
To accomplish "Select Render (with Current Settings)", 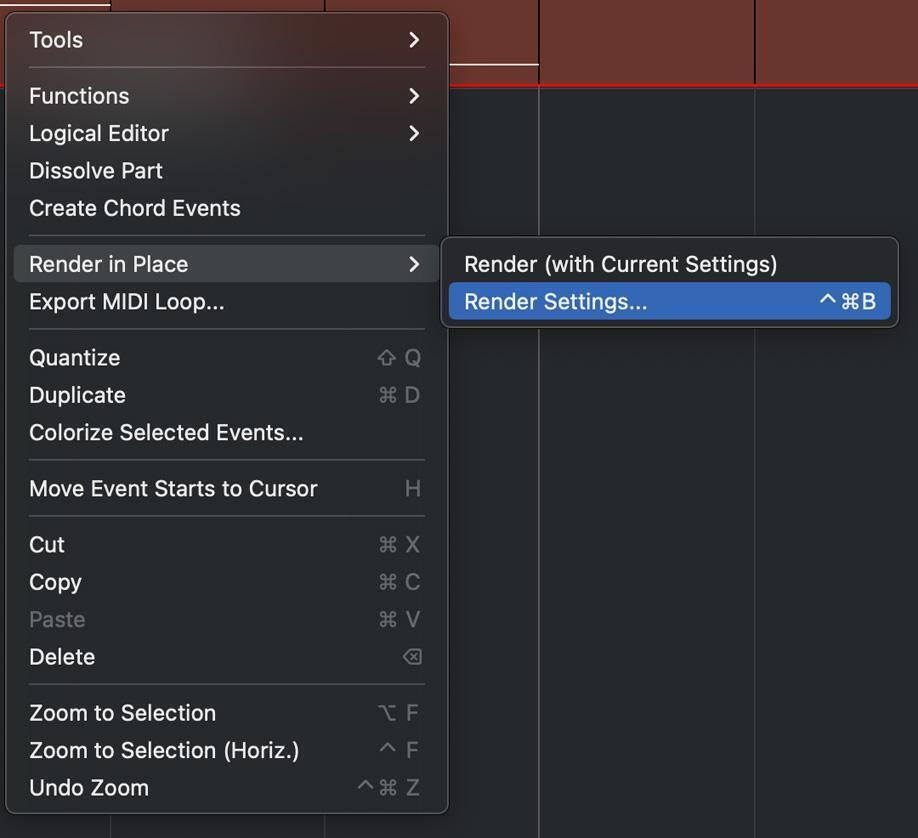I will (x=670, y=264).
